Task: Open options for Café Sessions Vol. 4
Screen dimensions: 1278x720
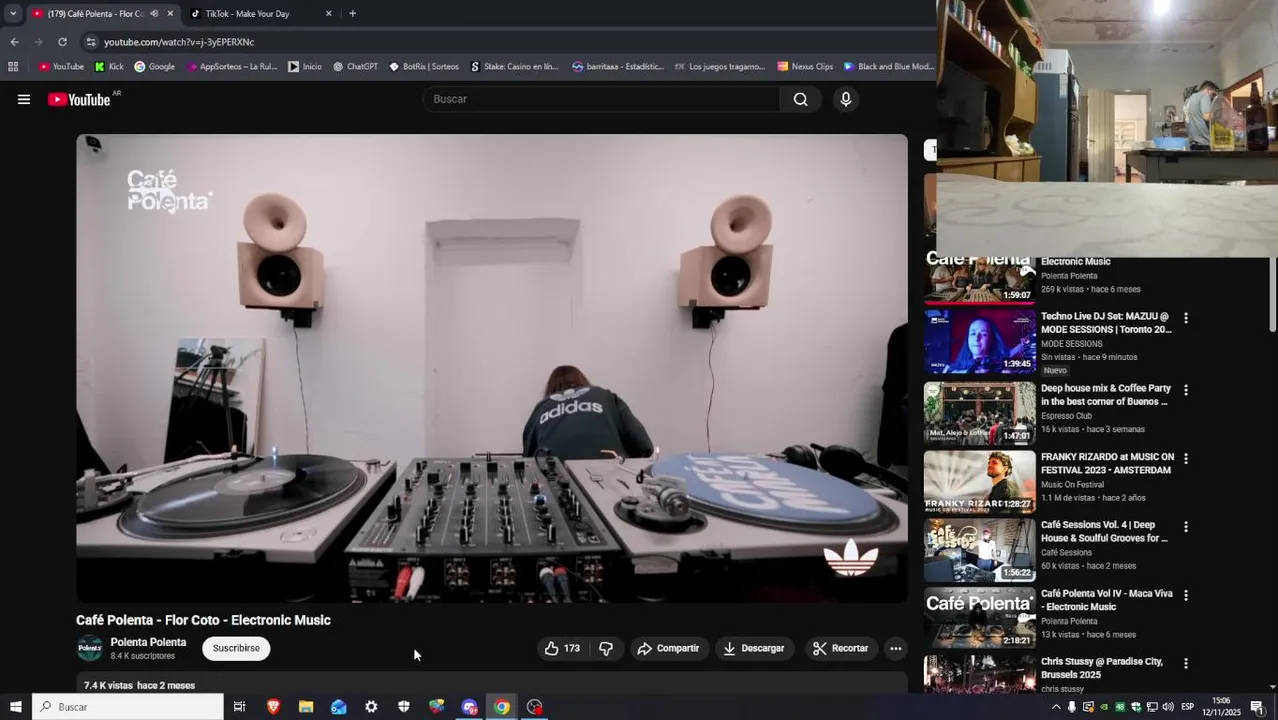Action: (1186, 527)
